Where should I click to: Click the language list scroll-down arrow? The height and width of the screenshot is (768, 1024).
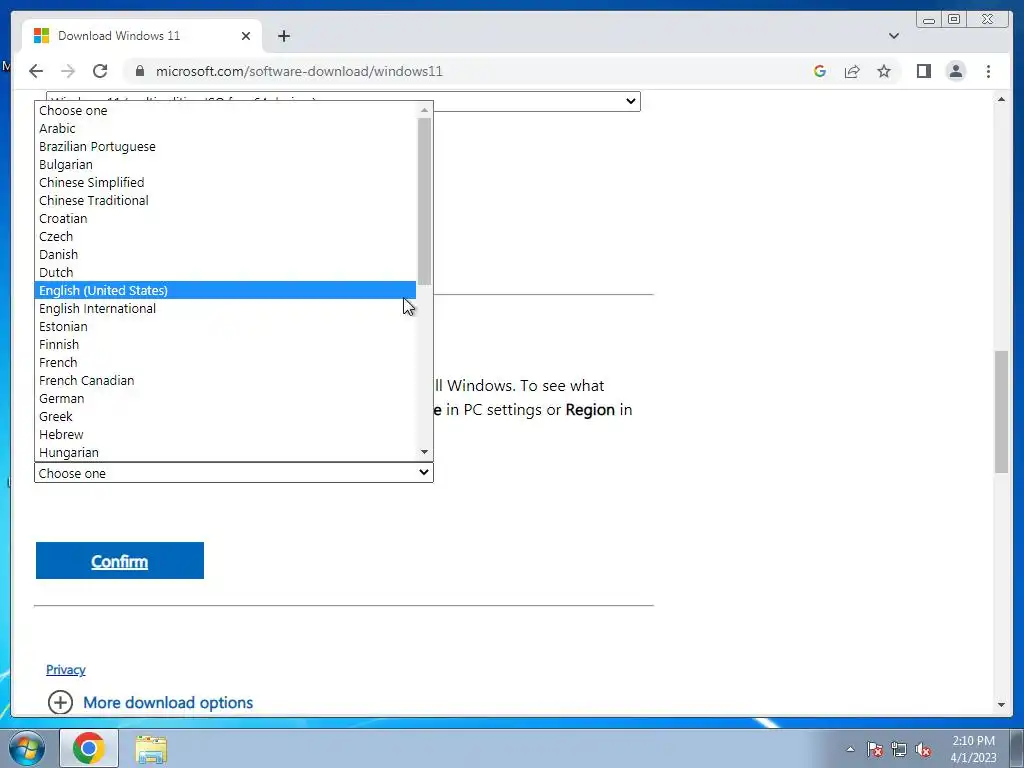point(424,452)
